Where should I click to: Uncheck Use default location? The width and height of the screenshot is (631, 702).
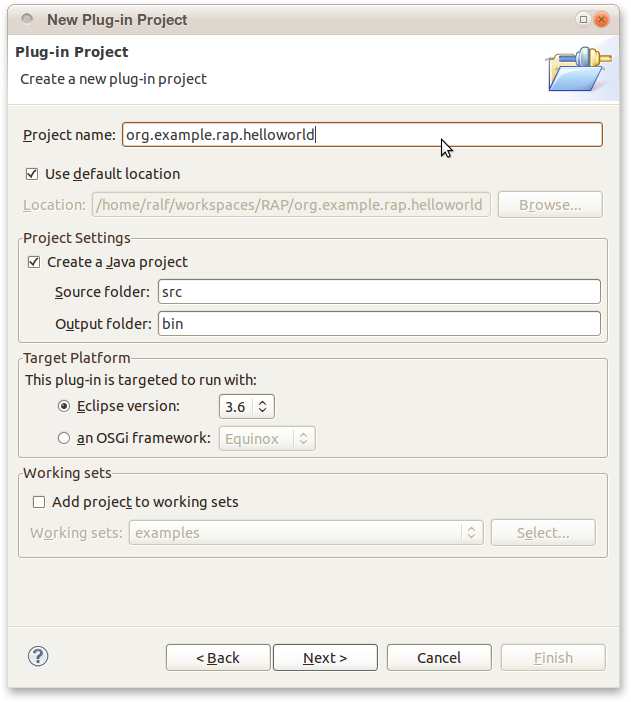pos(32,174)
